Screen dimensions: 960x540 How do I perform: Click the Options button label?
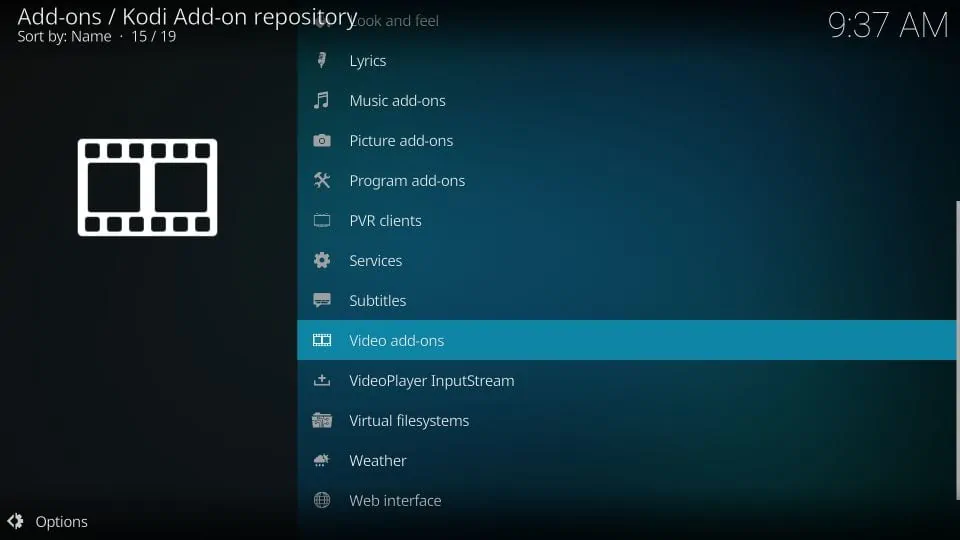[61, 522]
